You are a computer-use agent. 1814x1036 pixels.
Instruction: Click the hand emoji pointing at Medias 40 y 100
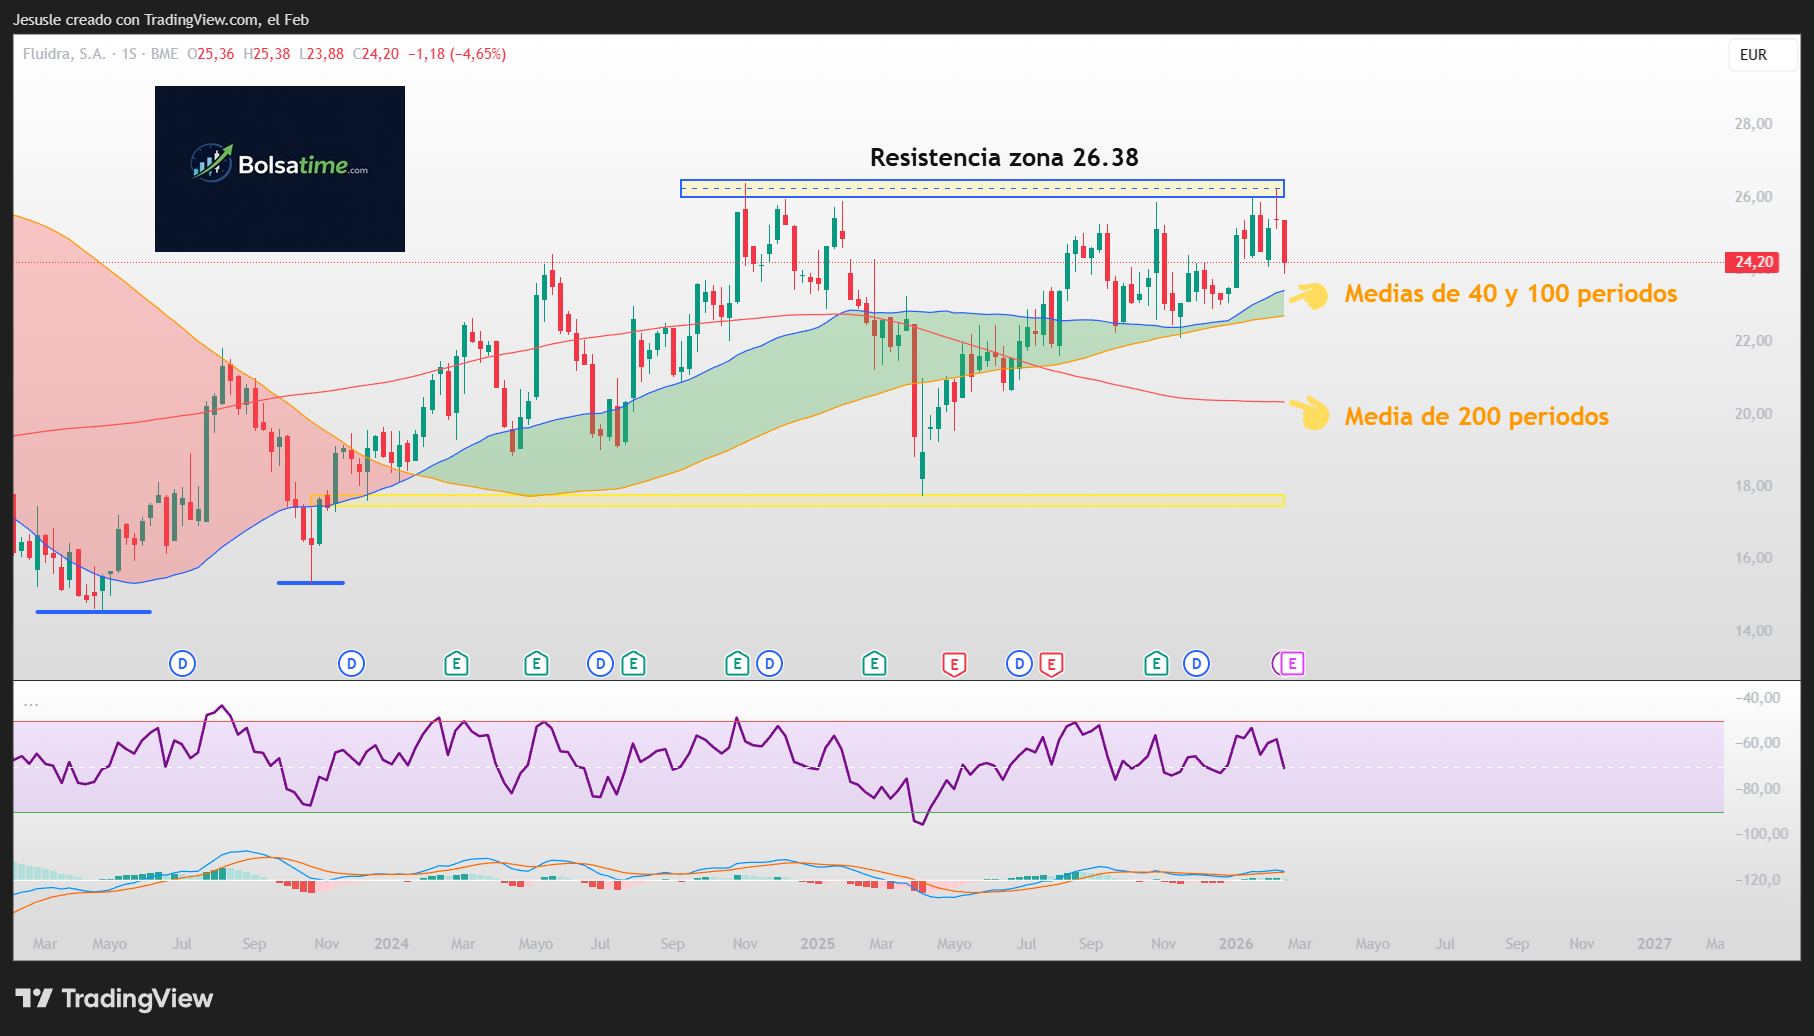(1309, 295)
